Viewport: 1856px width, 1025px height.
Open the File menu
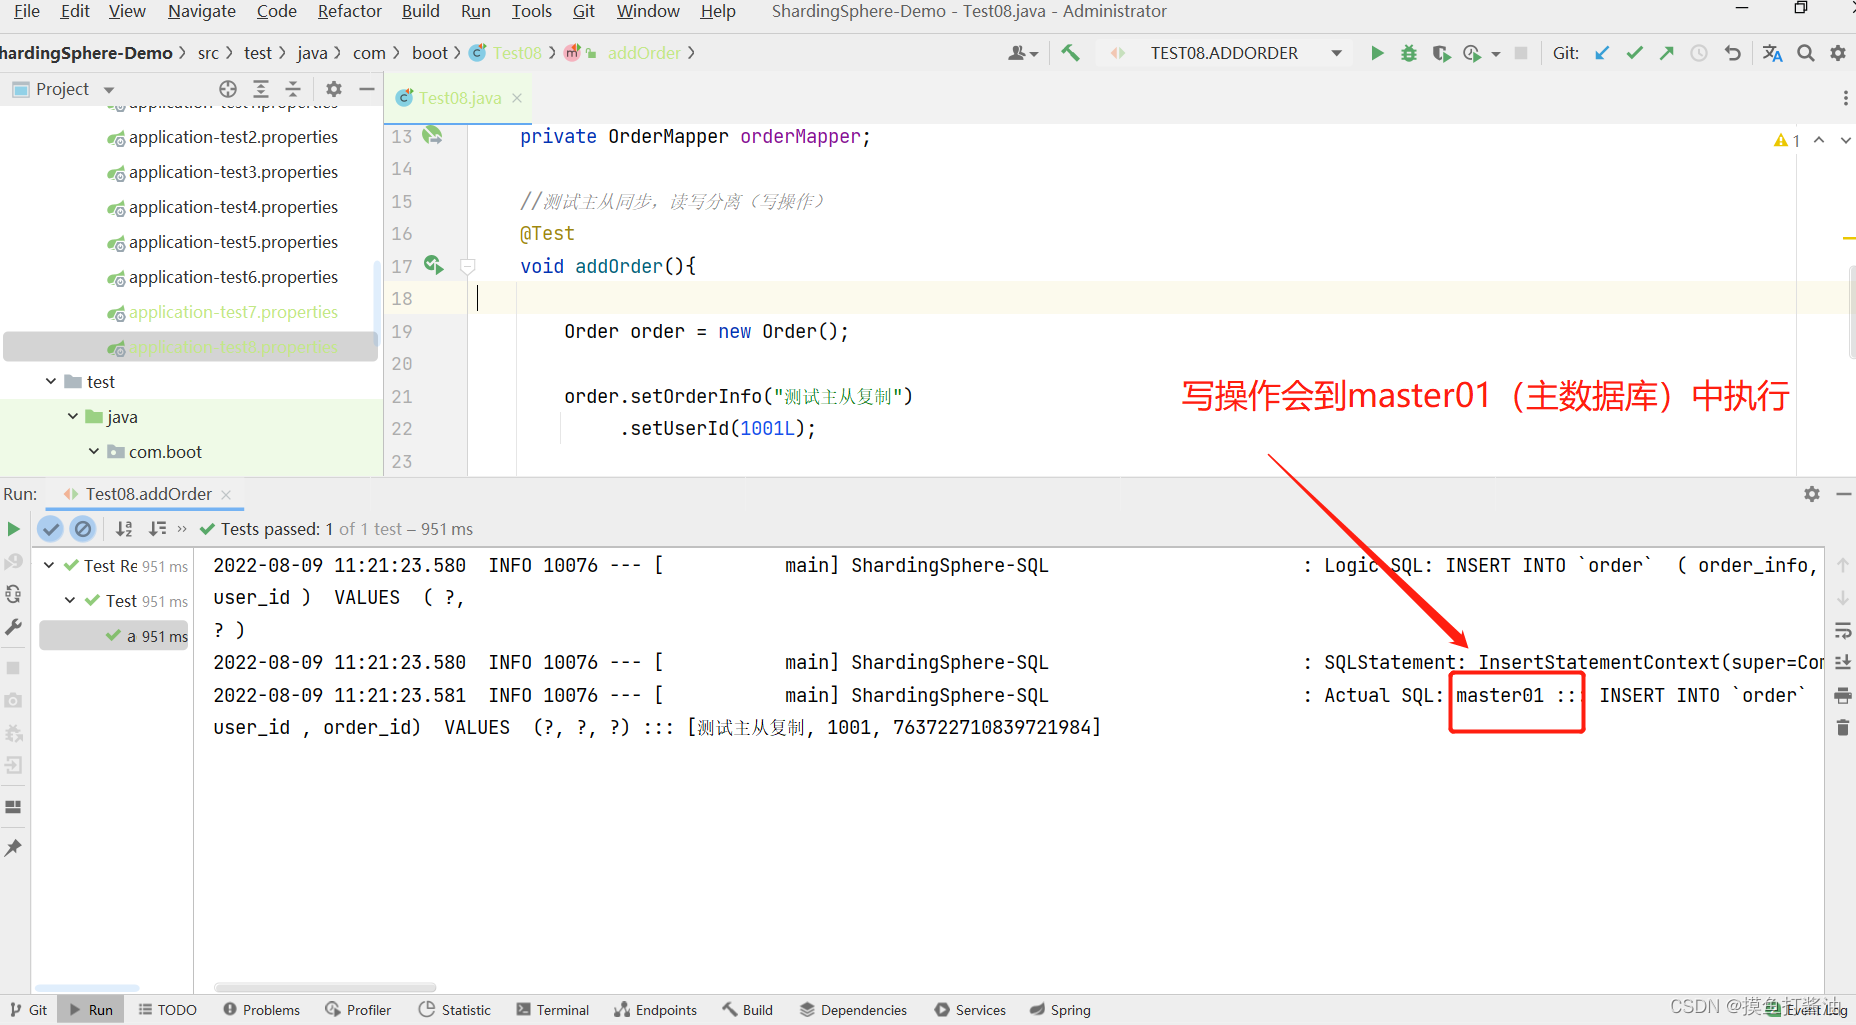tap(27, 11)
